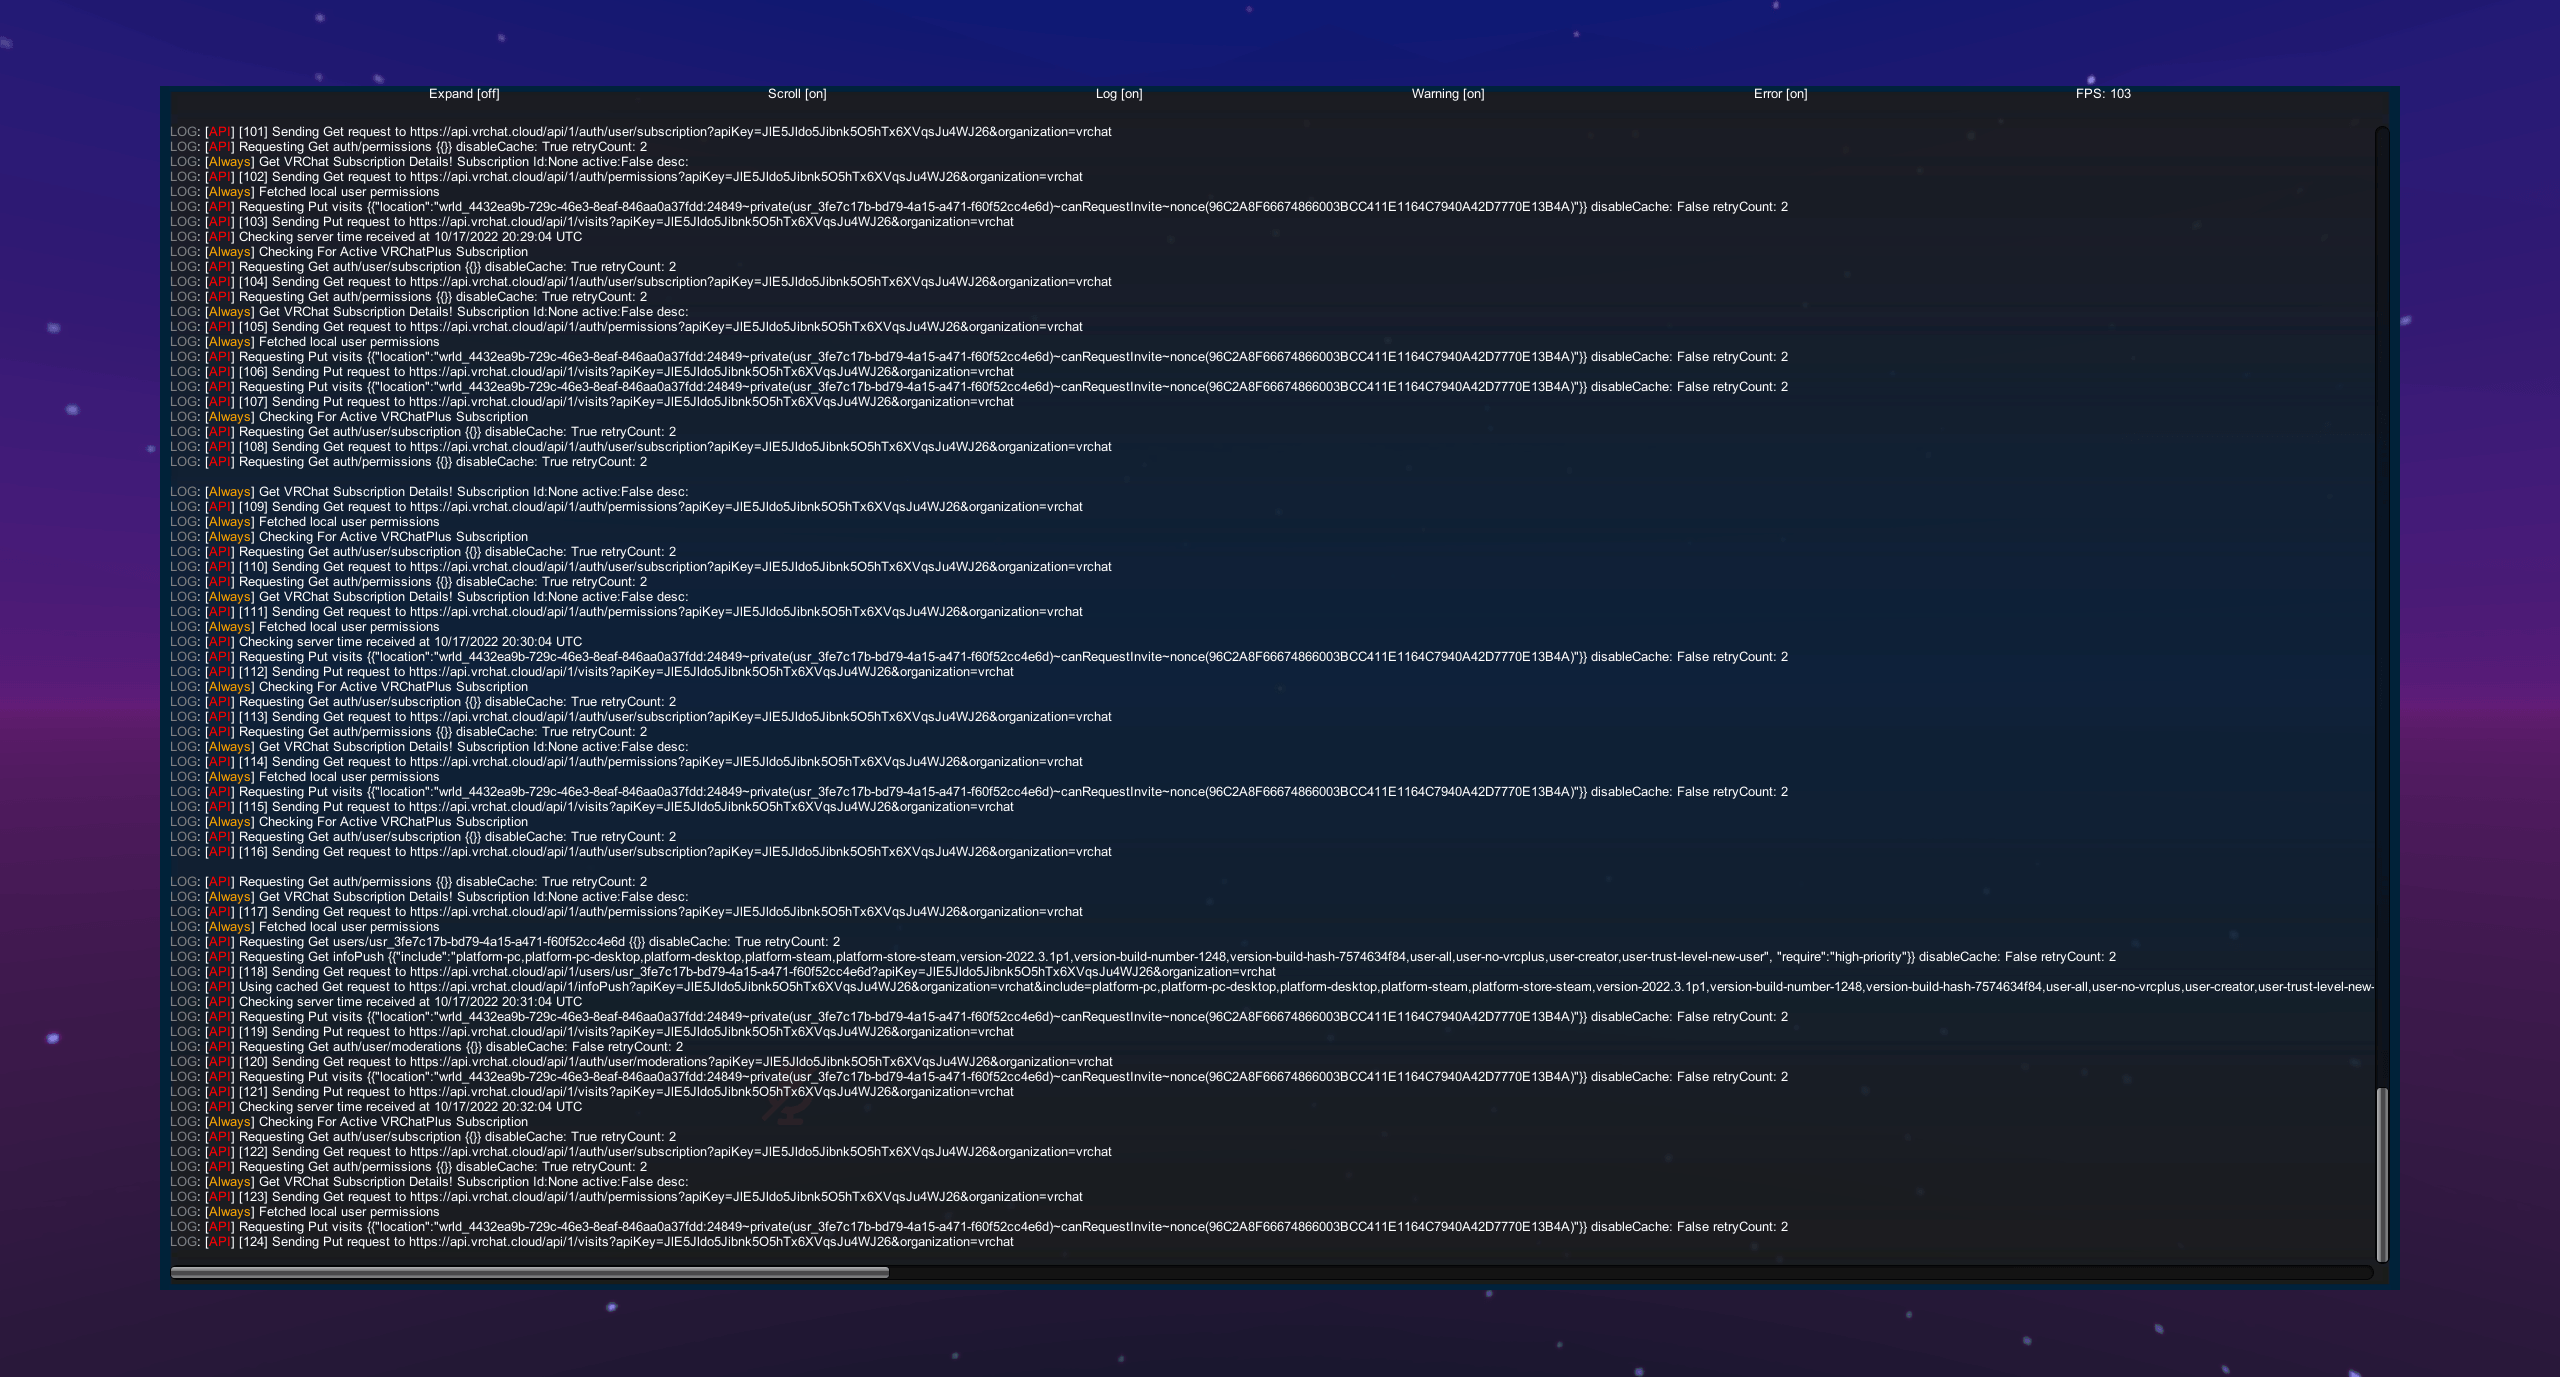This screenshot has width=2560, height=1377.
Task: Click the auth/user/moderations request entry 120
Action: [x=660, y=1061]
